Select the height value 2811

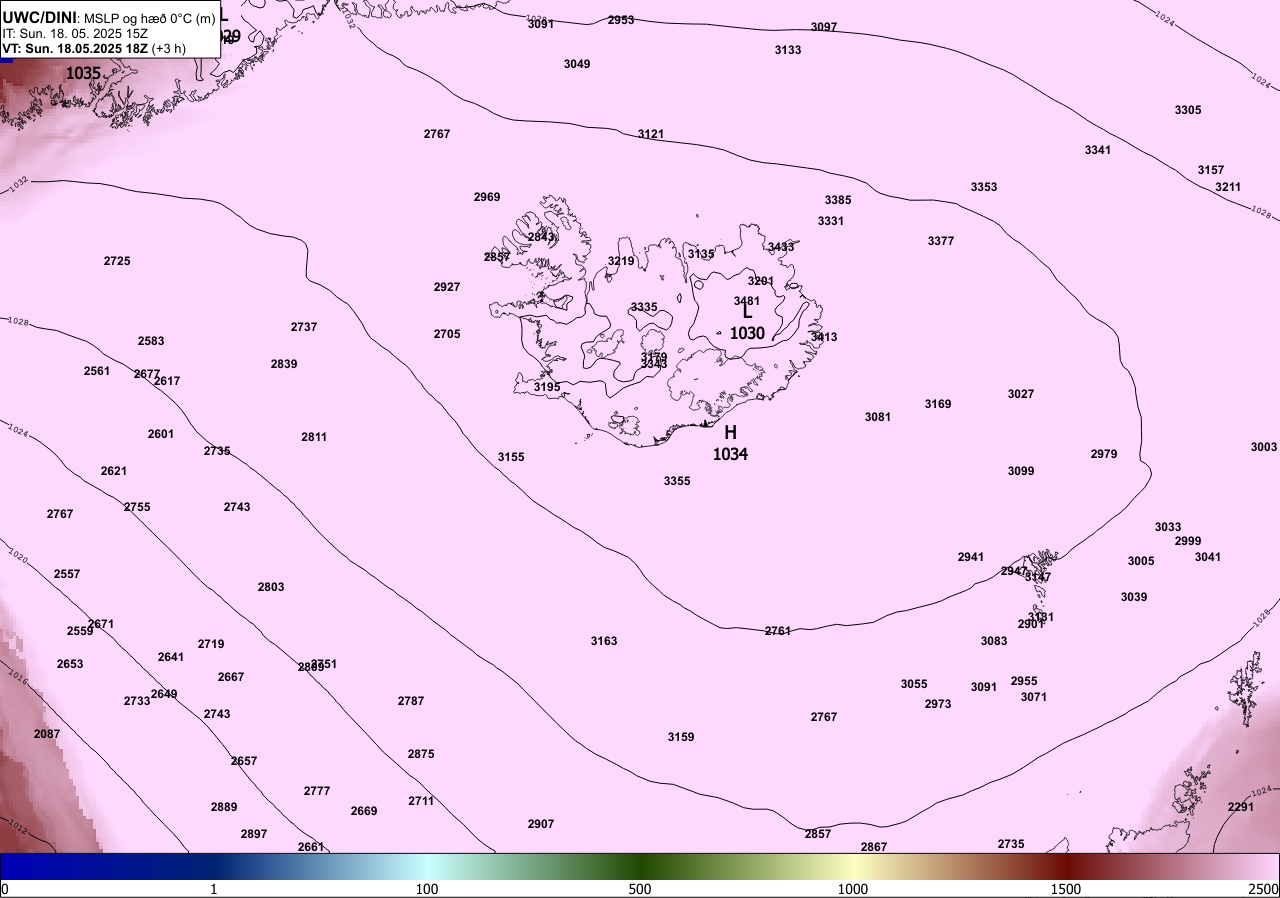pos(314,437)
